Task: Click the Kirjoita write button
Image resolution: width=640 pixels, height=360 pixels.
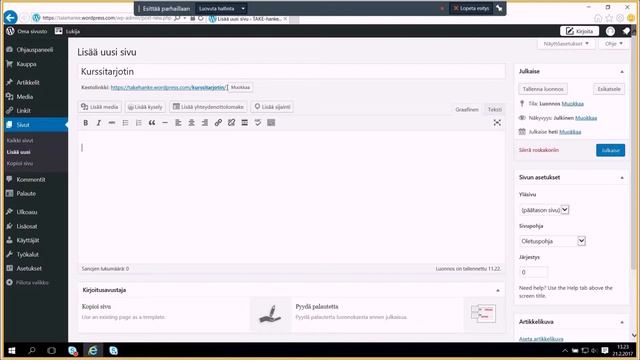Action: 580,31
